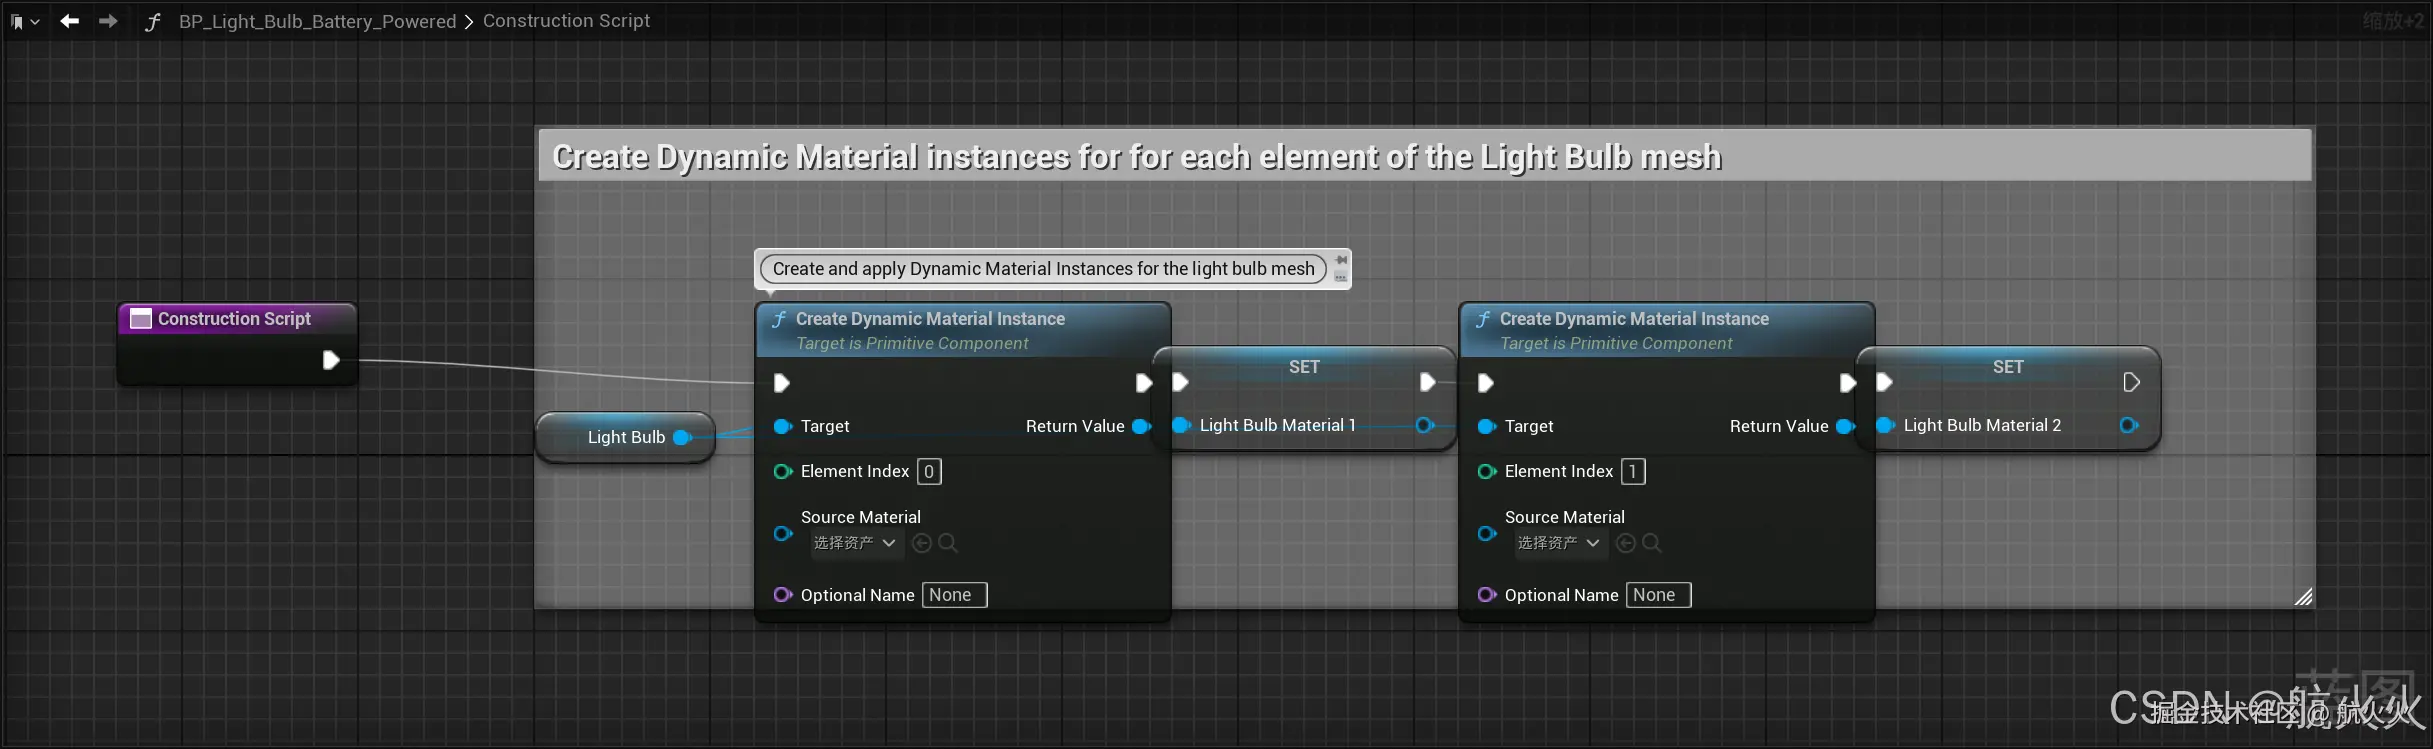Select first Create Dynamic Material Instance node header
This screenshot has height=749, width=2433.
coord(963,330)
